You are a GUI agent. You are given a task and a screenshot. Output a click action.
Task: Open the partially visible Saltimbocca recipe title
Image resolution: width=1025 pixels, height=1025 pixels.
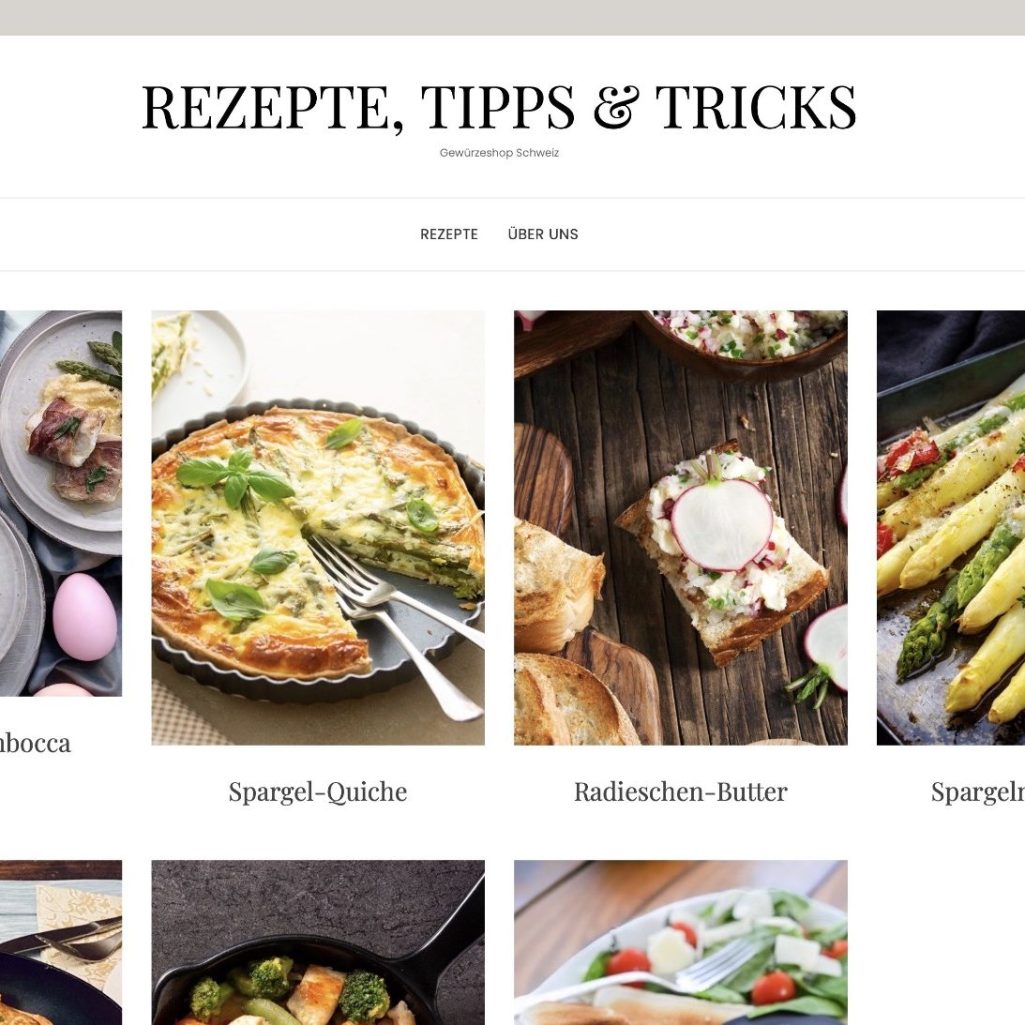(x=35, y=743)
